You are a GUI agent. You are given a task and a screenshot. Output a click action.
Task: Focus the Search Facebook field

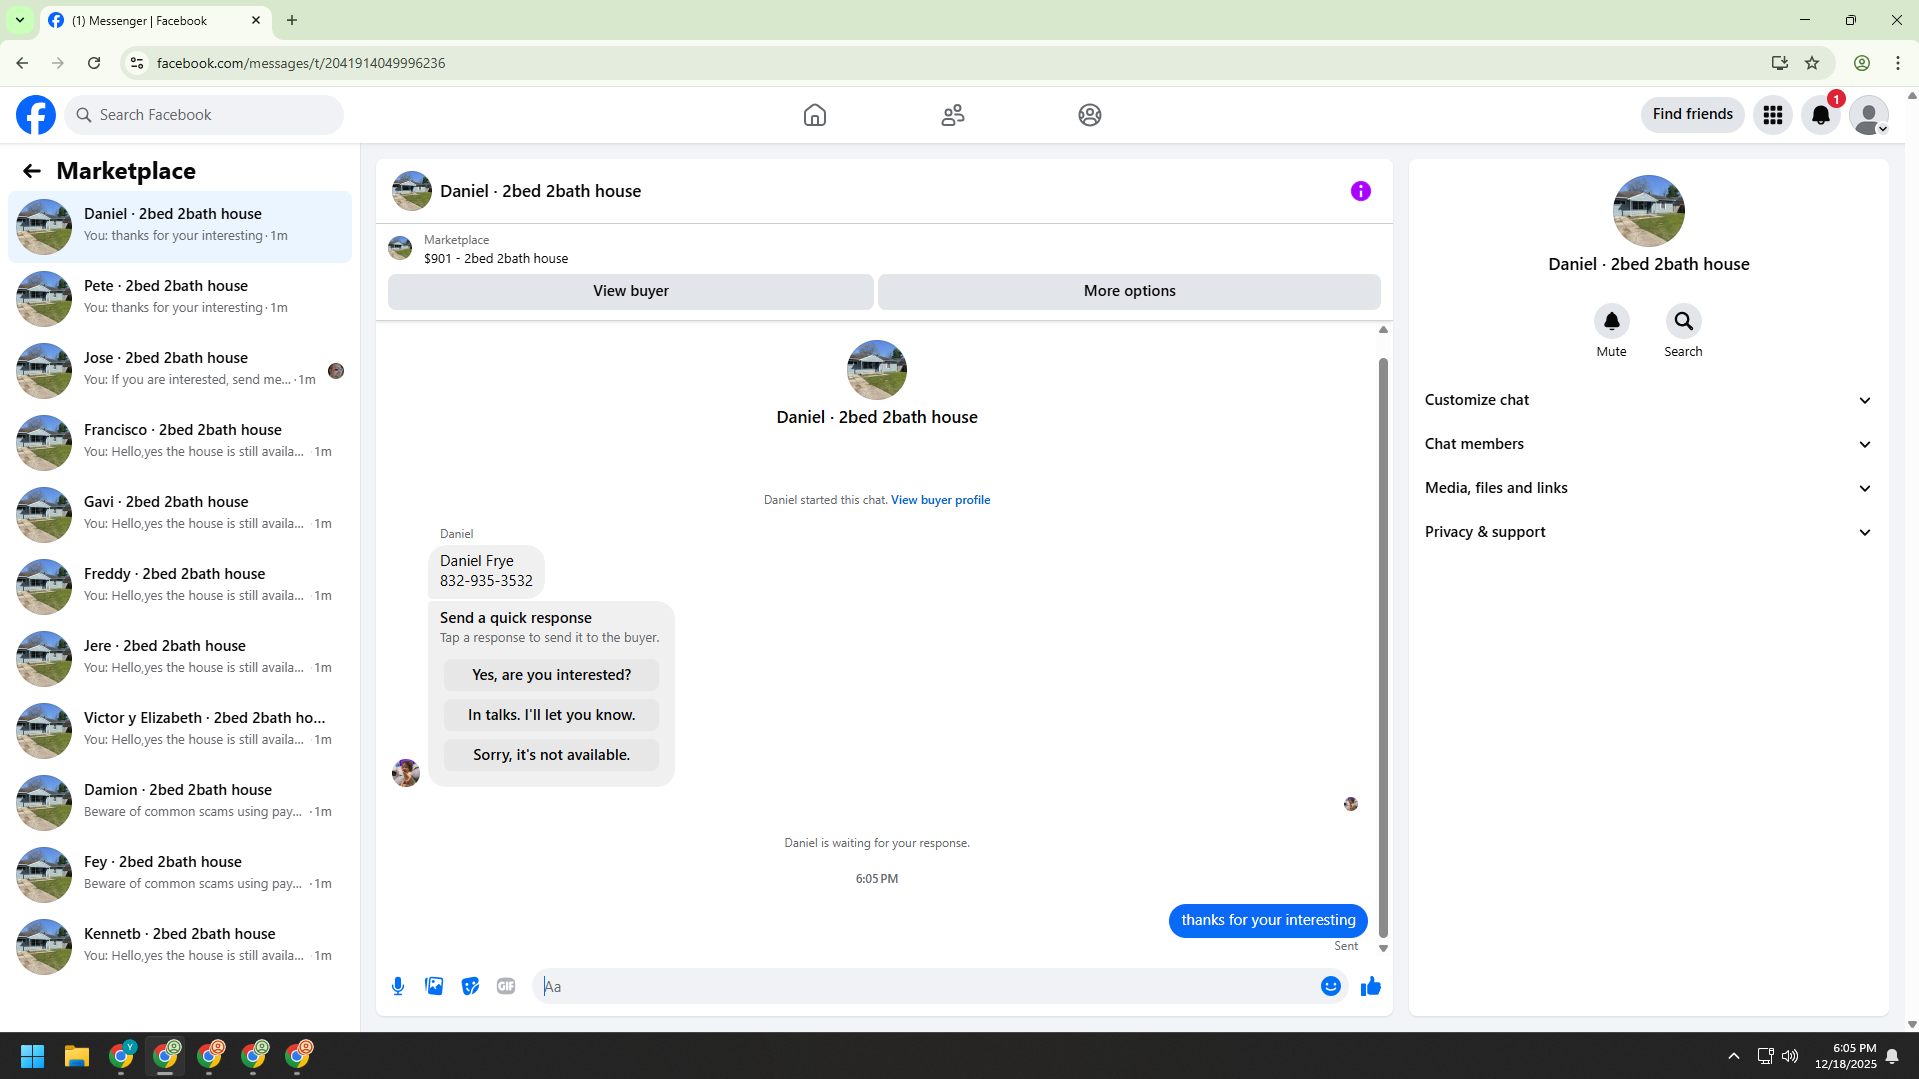tap(204, 115)
